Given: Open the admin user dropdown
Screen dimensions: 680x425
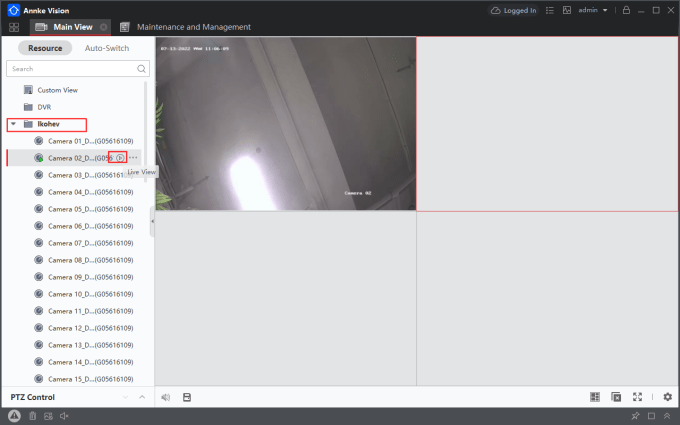Looking at the screenshot, I should tap(593, 10).
